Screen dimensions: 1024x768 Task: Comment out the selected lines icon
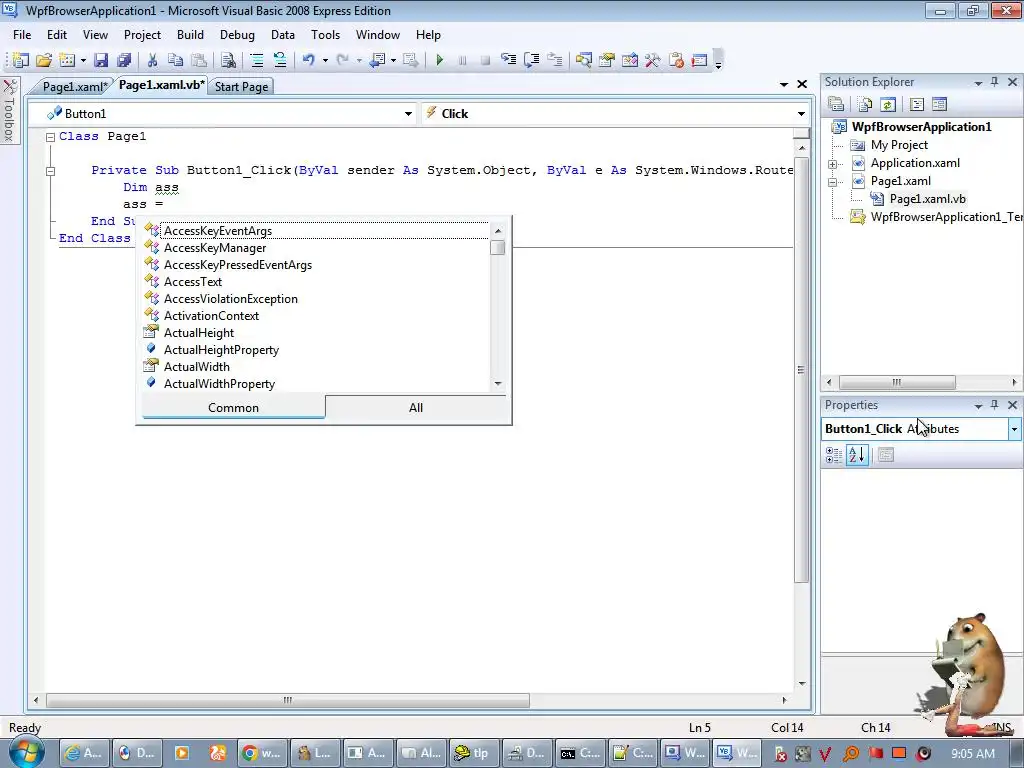[257, 60]
